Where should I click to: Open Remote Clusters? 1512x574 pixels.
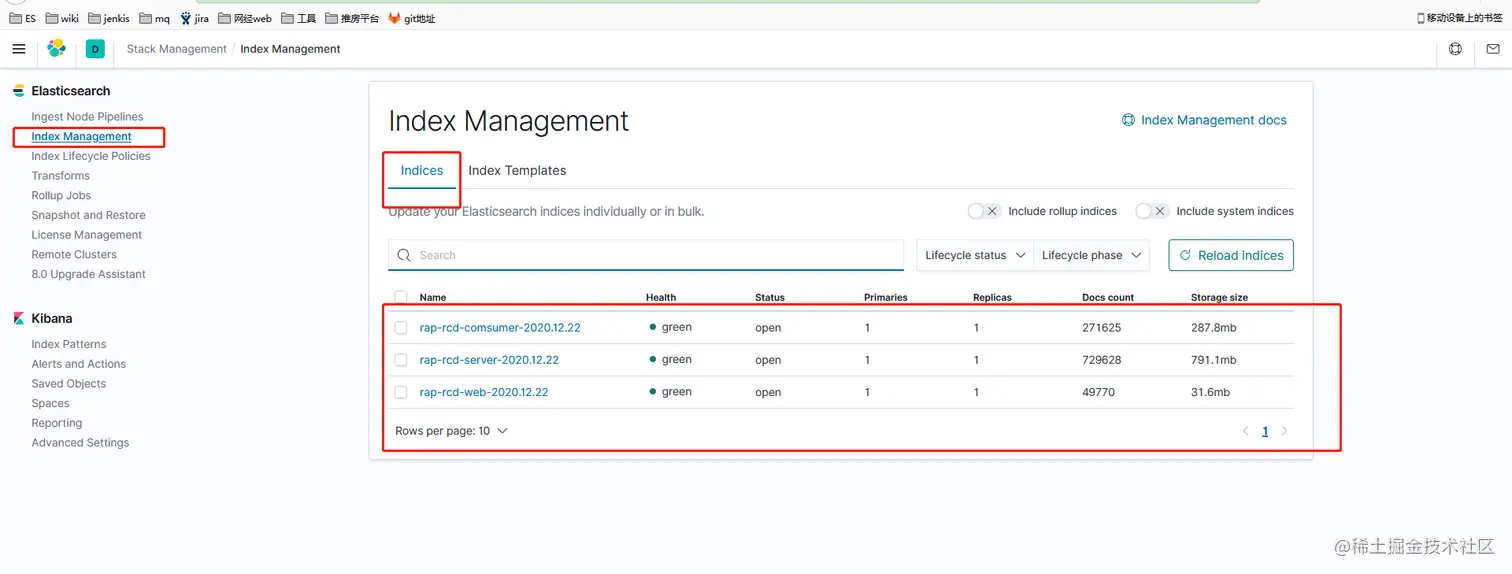tap(74, 254)
